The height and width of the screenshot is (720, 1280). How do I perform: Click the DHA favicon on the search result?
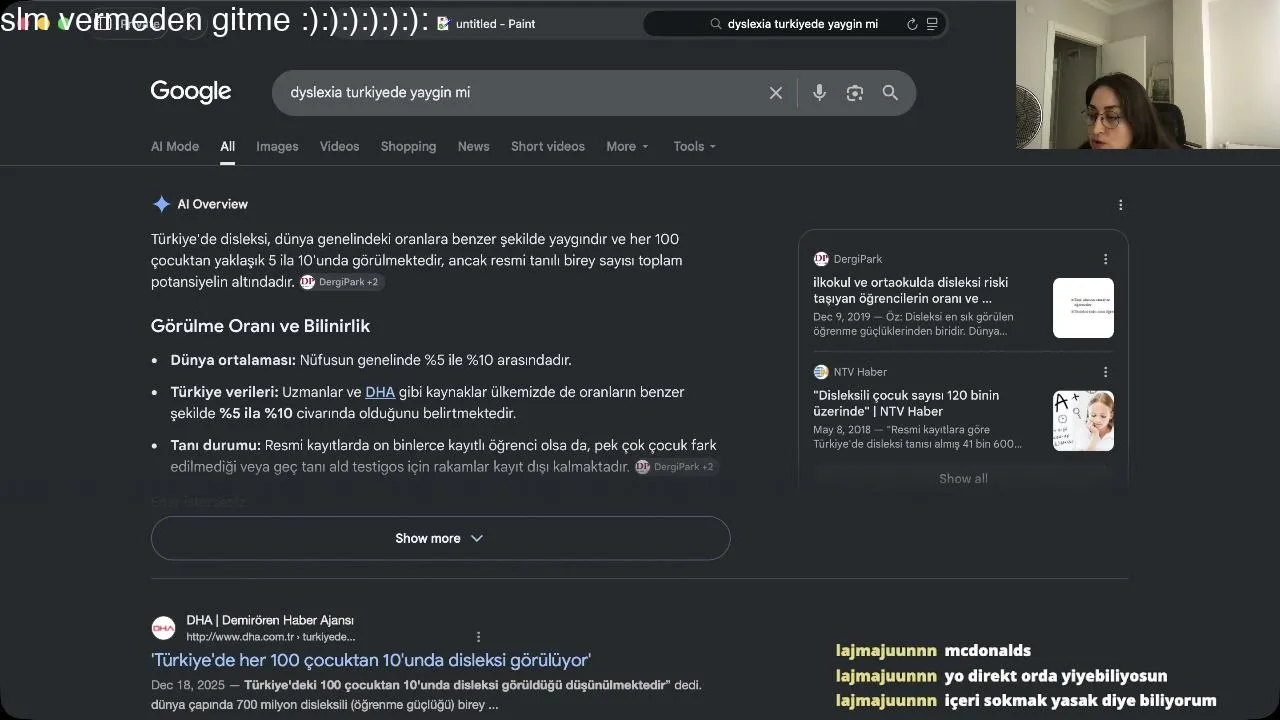pos(163,628)
